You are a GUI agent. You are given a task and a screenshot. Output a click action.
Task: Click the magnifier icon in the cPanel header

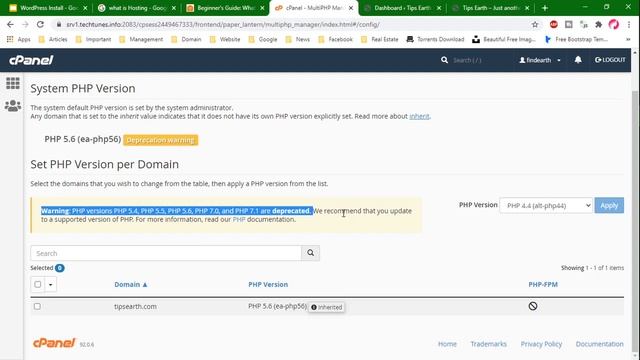(444, 60)
